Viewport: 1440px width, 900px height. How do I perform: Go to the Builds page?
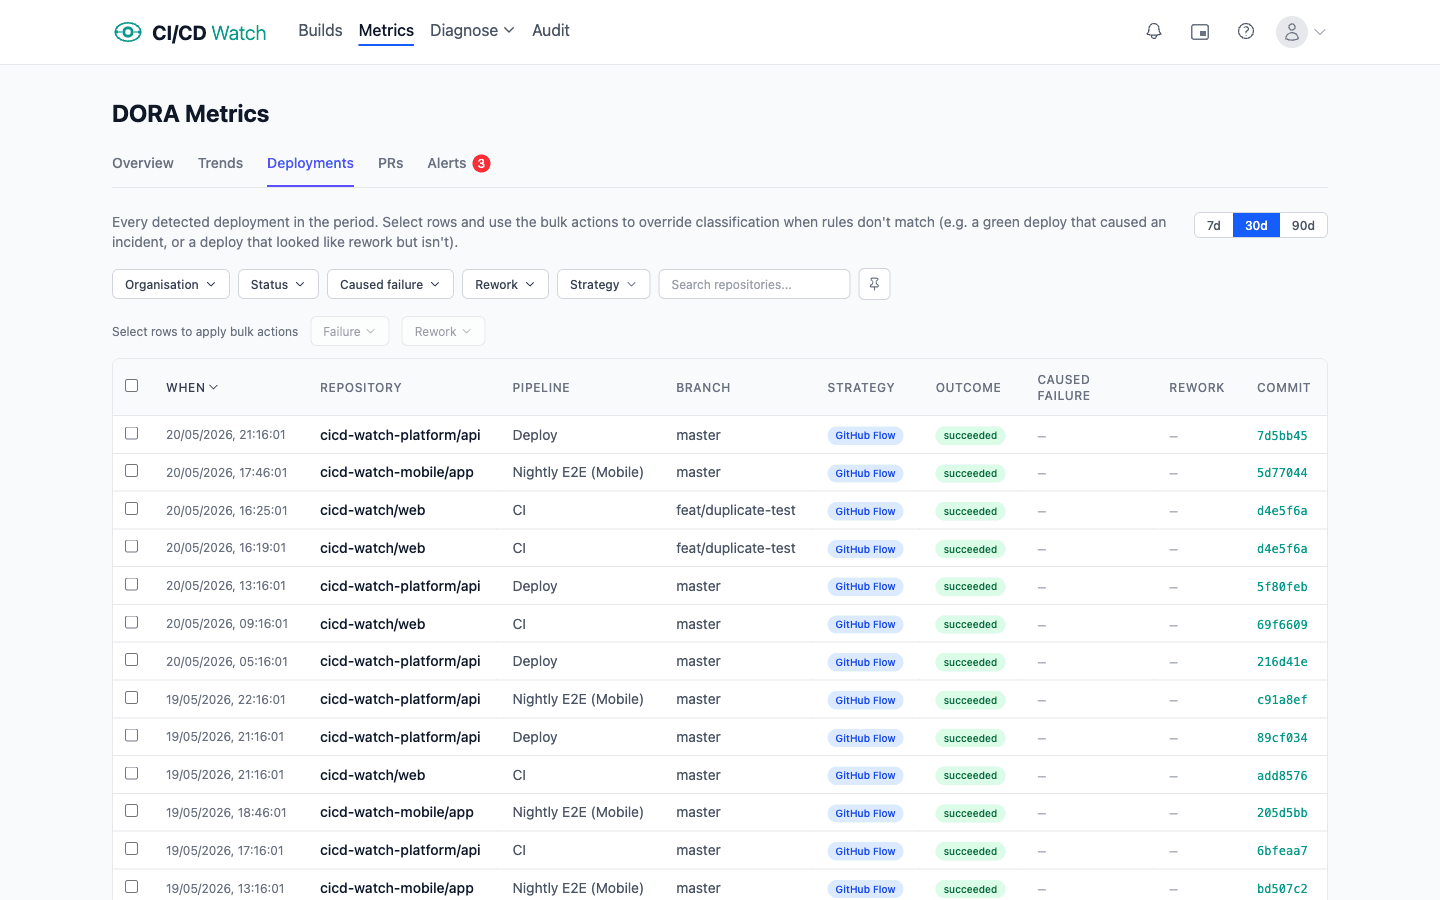click(x=320, y=31)
